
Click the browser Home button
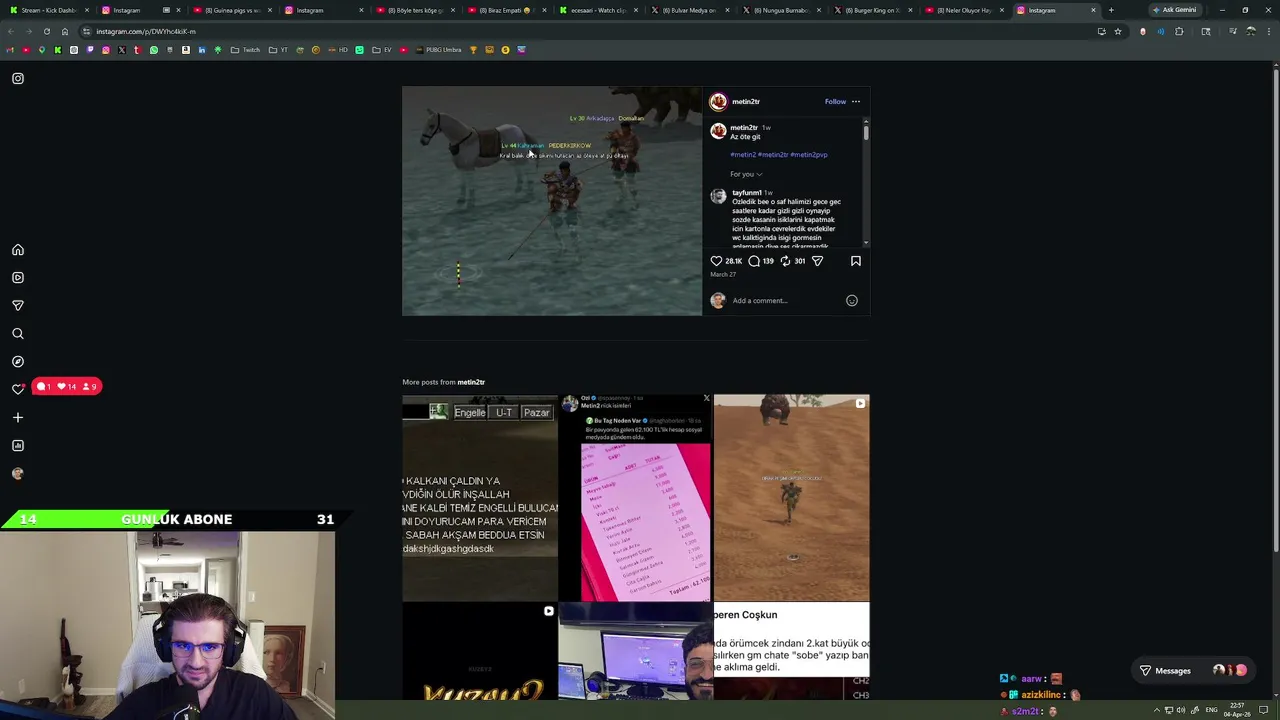click(65, 31)
